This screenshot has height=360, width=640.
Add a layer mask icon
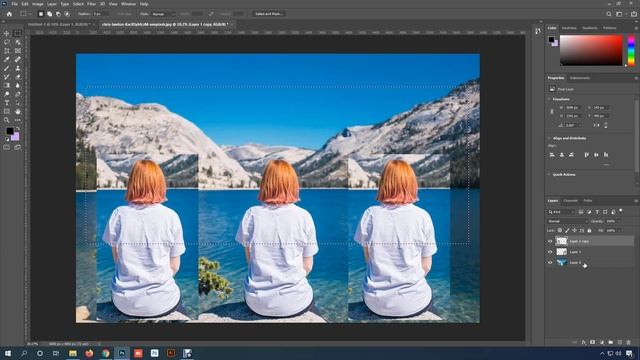point(593,342)
